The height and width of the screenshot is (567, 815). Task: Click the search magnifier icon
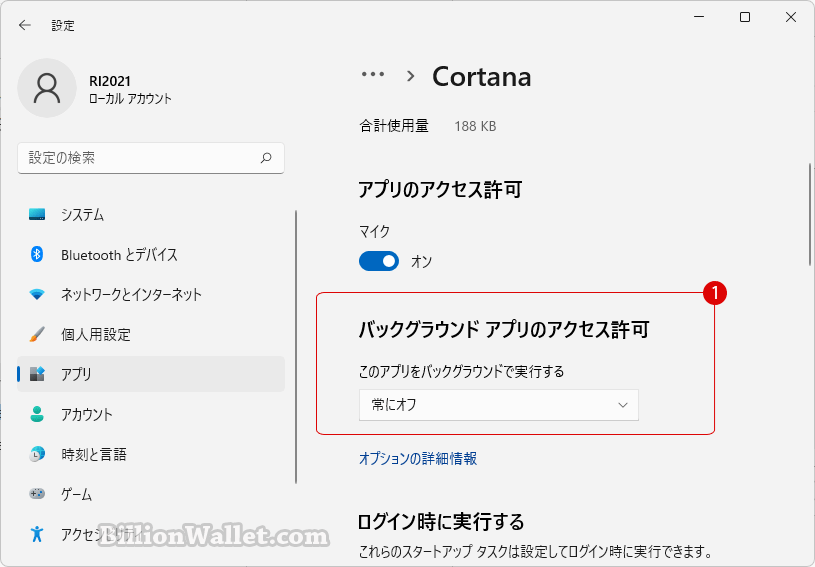point(266,157)
